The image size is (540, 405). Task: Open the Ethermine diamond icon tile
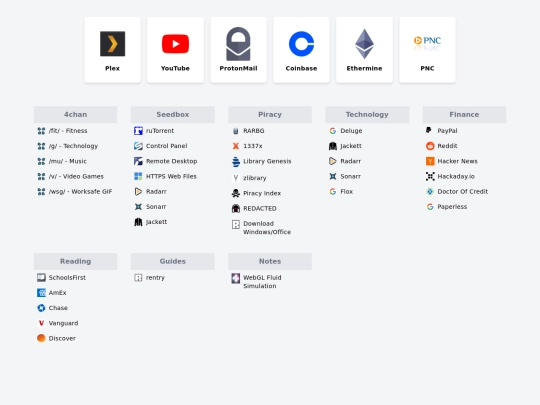tap(364, 44)
